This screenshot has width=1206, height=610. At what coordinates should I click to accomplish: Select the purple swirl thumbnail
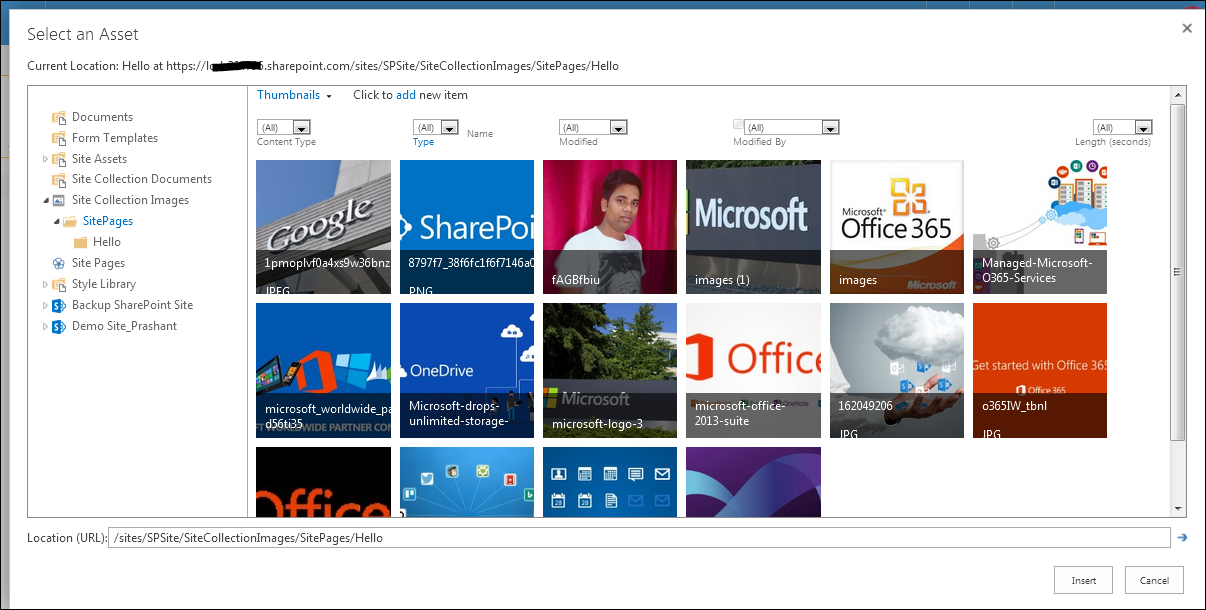[x=753, y=482]
